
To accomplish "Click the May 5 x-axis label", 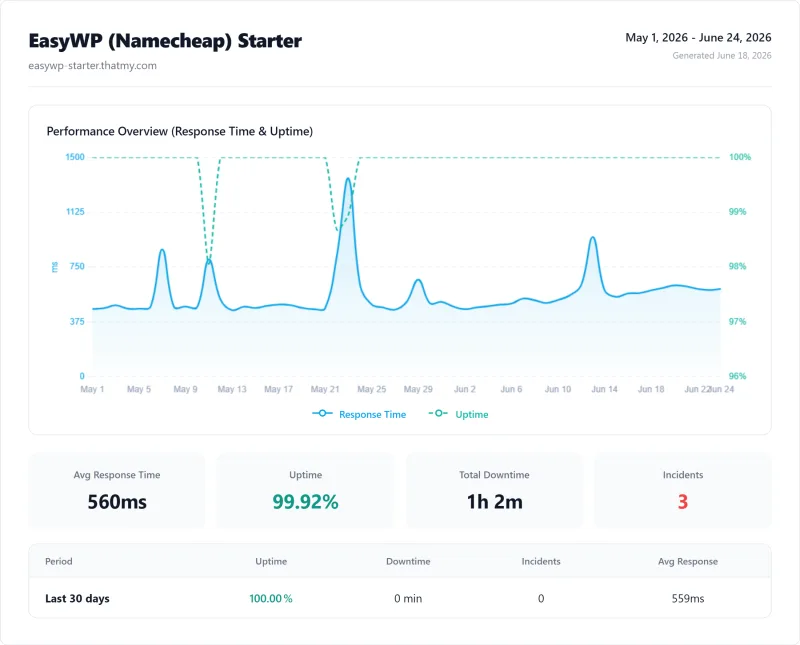I will pos(139,389).
